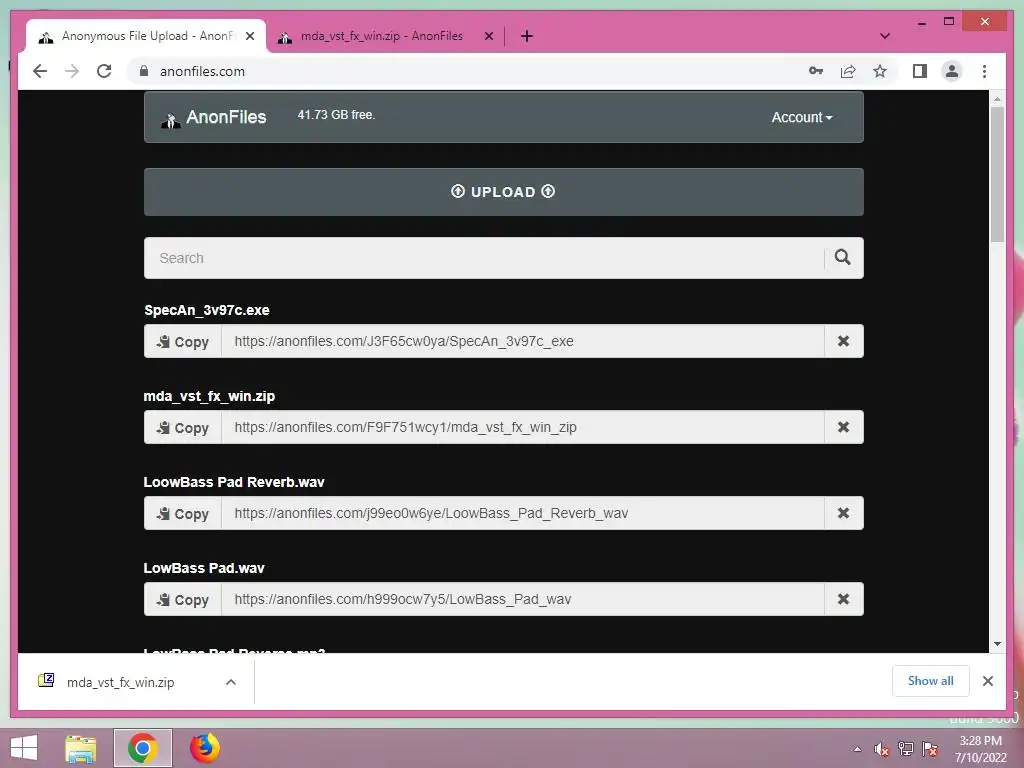Open the Chrome three-dot menu
This screenshot has height=768, width=1024.
[x=984, y=71]
